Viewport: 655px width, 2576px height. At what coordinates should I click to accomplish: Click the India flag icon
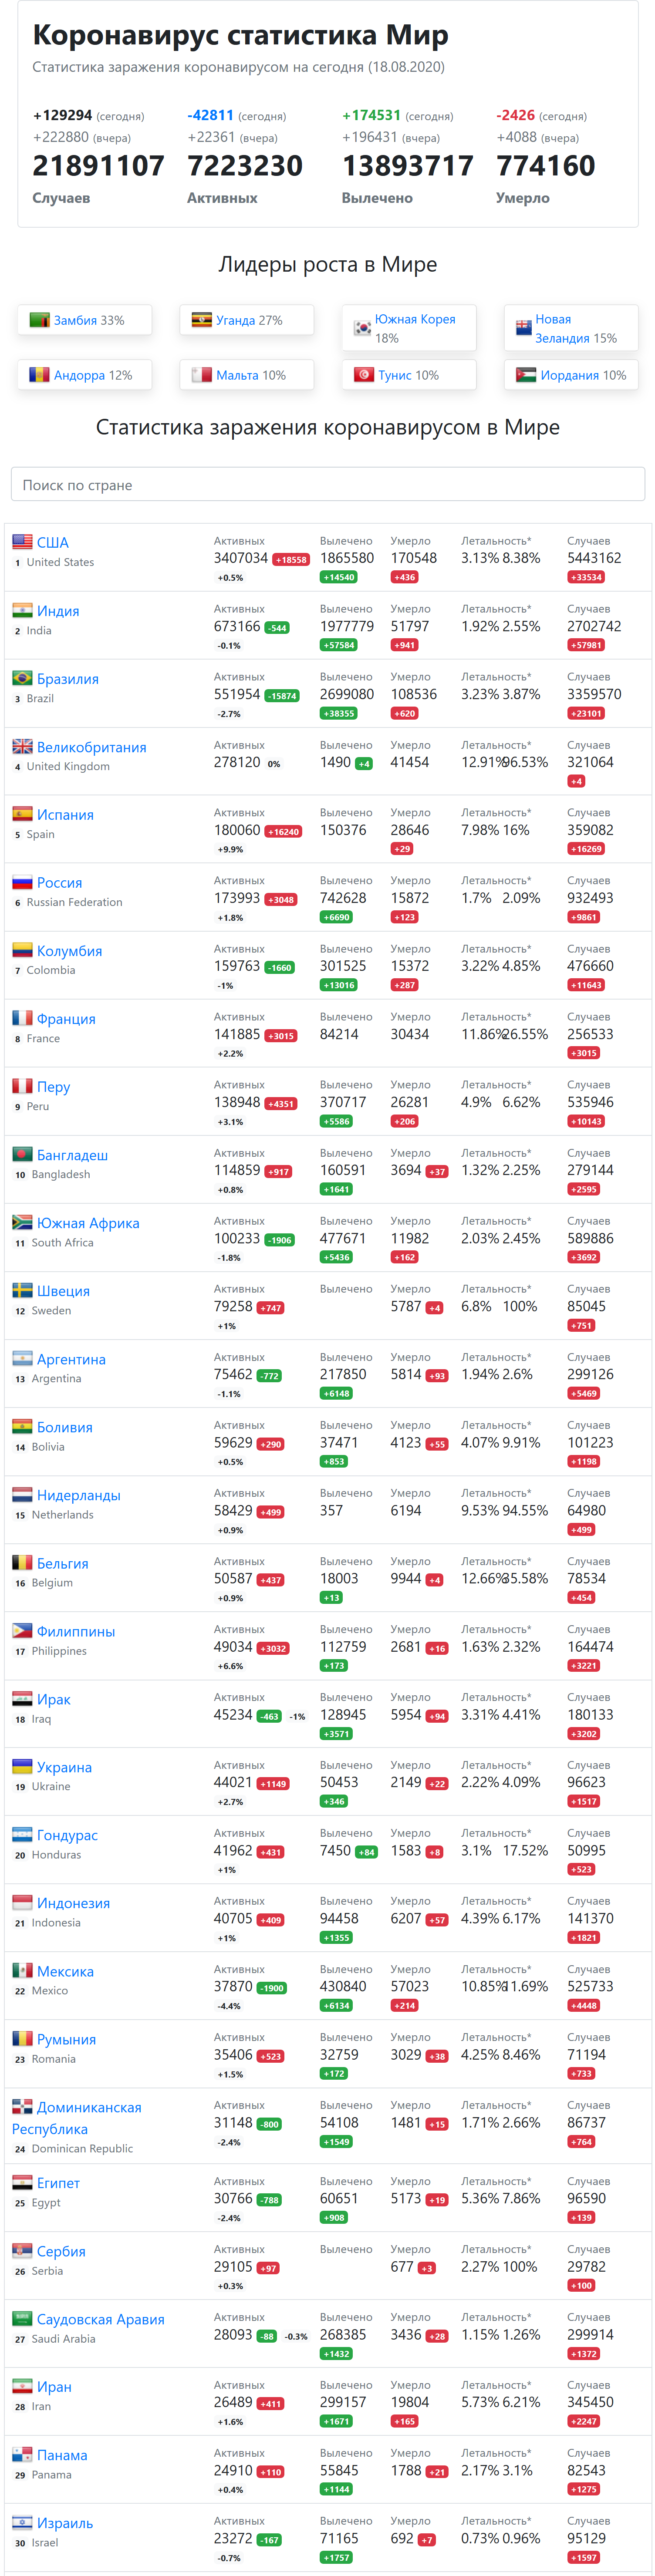pos(22,610)
